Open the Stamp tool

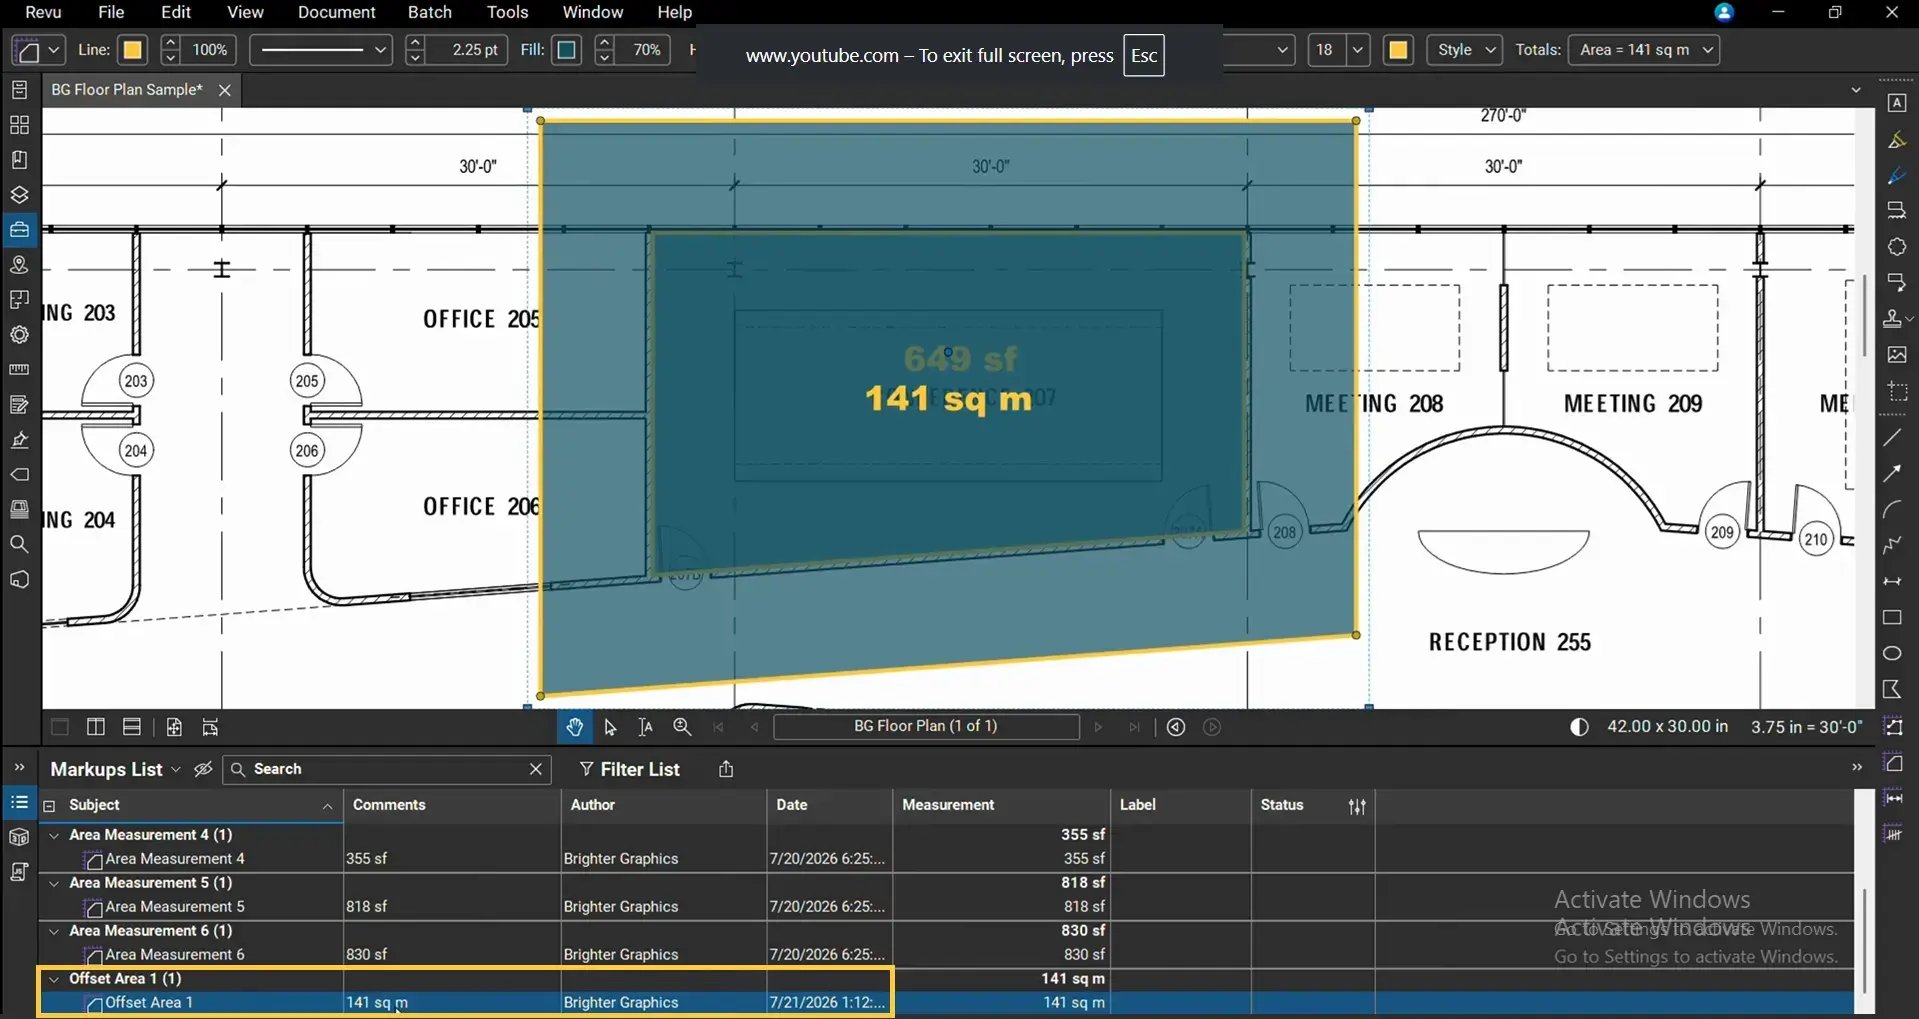pos(1893,319)
